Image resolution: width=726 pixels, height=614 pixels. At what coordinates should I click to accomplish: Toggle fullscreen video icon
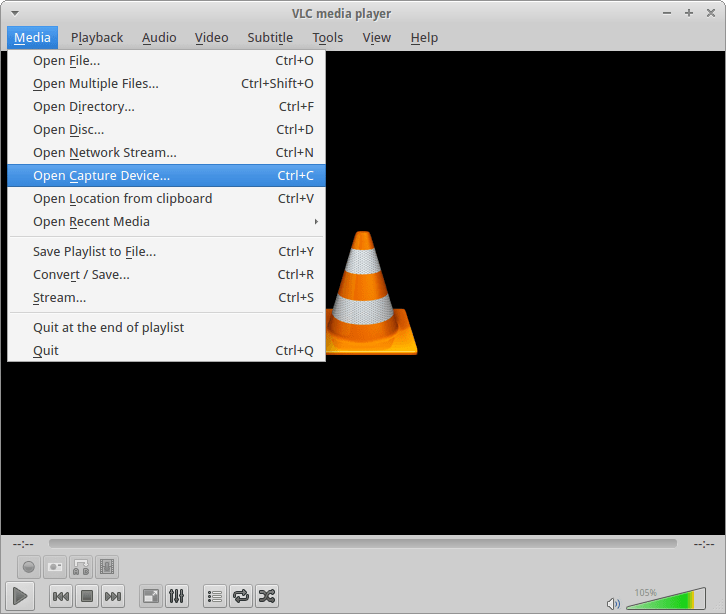pyautogui.click(x=151, y=596)
